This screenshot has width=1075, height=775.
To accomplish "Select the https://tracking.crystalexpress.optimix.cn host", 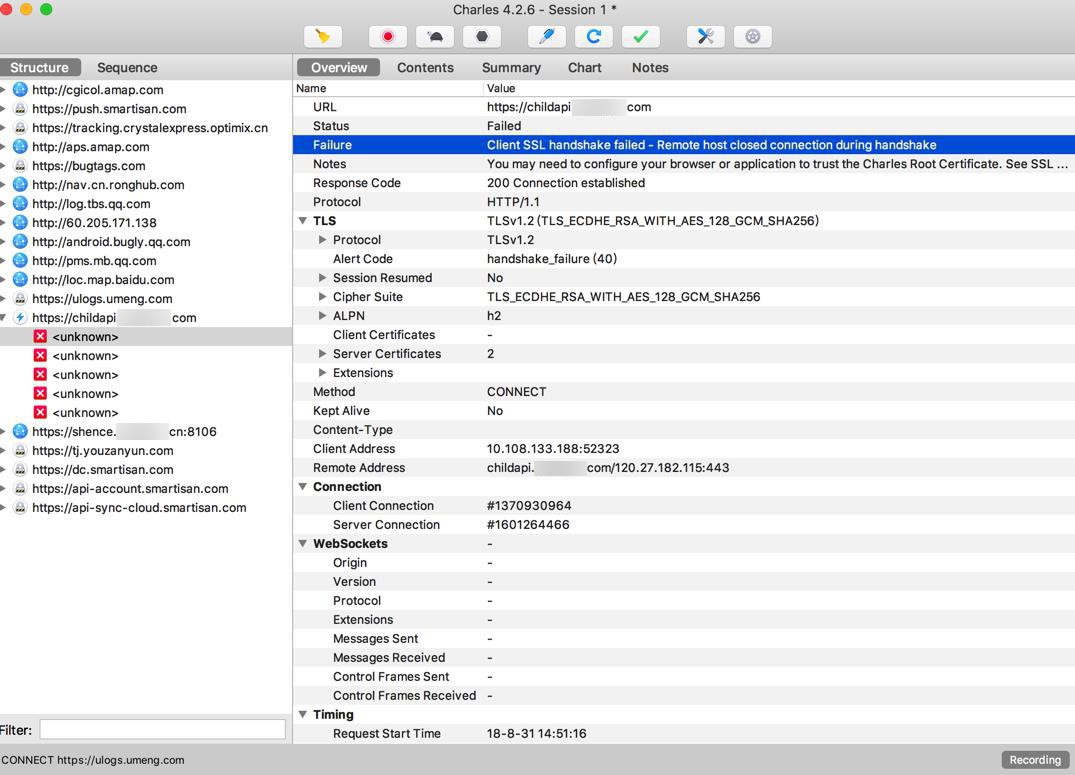I will click(149, 128).
